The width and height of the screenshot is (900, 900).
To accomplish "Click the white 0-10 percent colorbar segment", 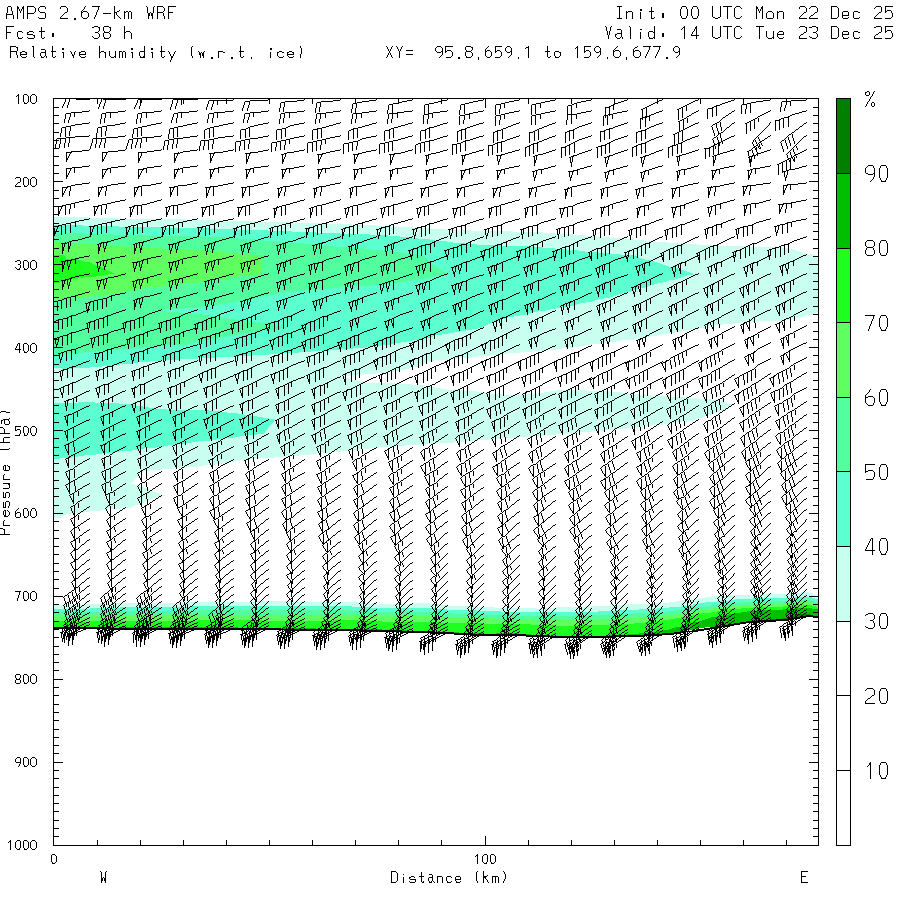I will [x=843, y=808].
